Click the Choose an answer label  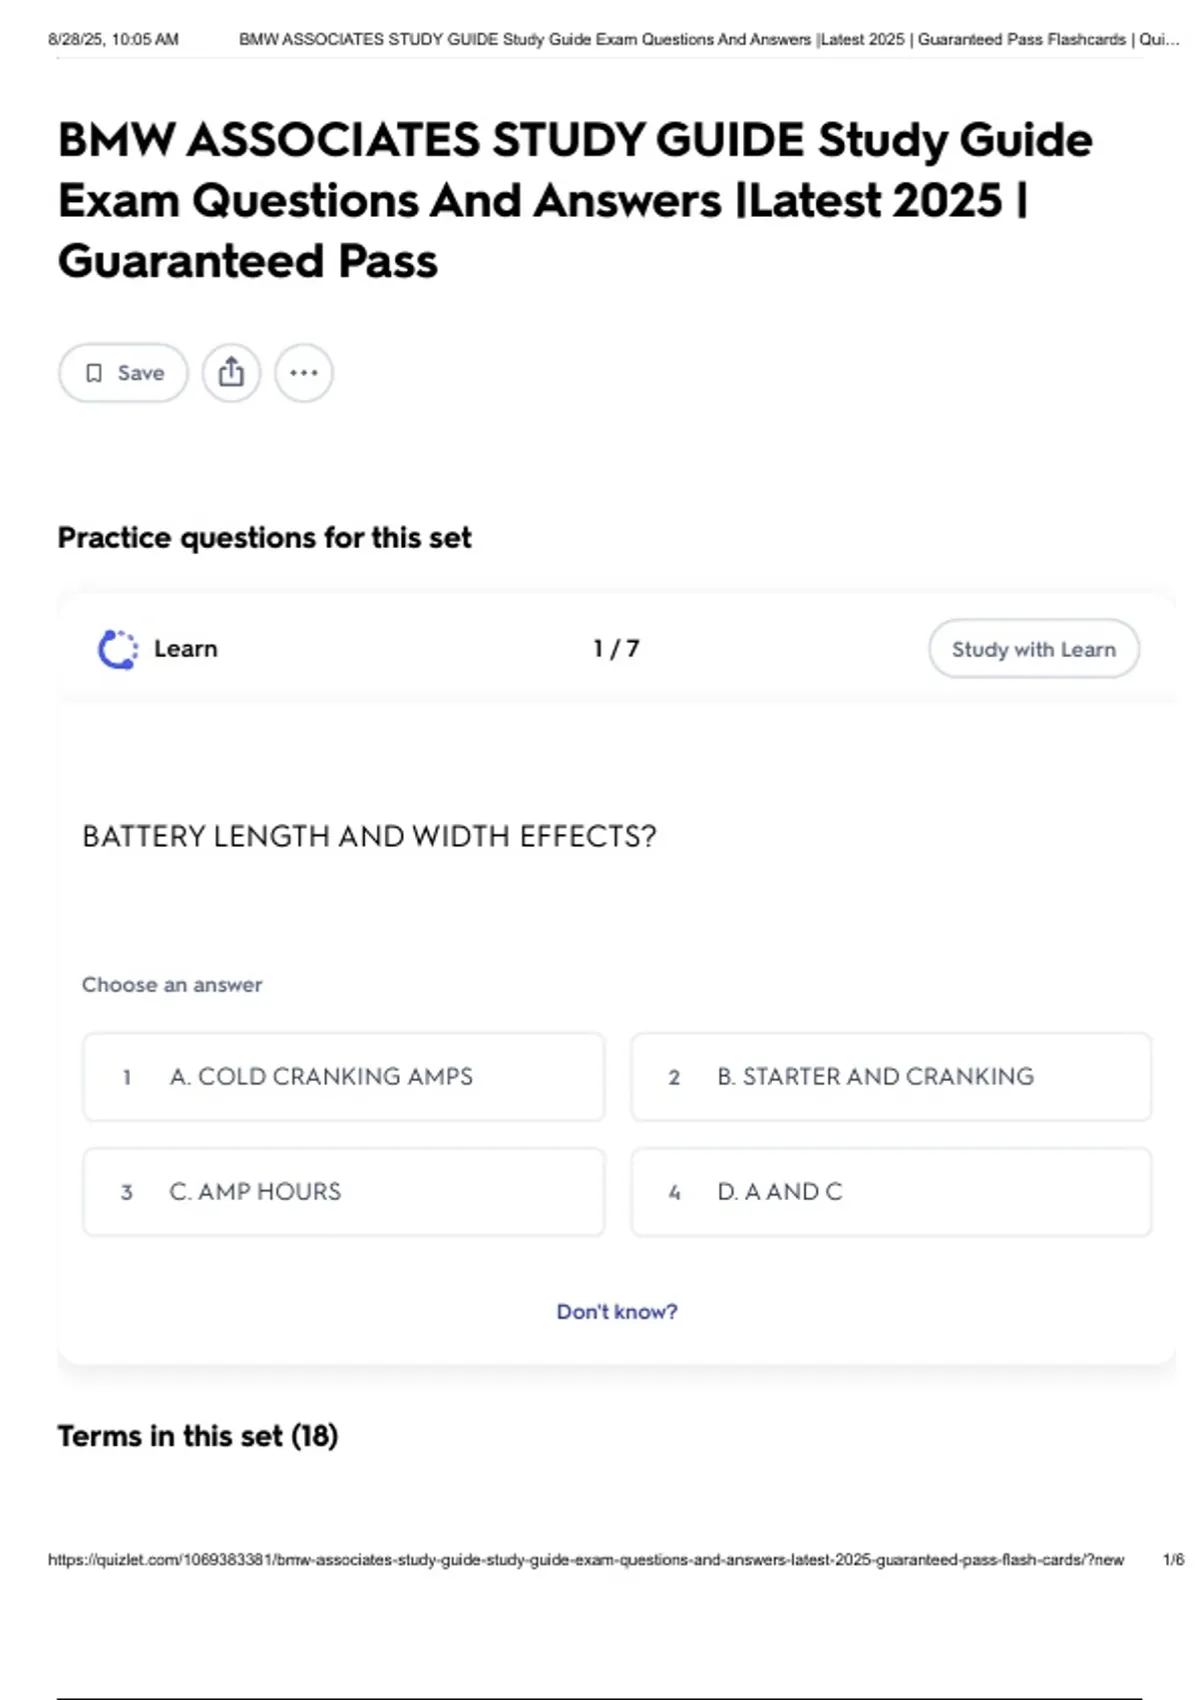click(172, 985)
